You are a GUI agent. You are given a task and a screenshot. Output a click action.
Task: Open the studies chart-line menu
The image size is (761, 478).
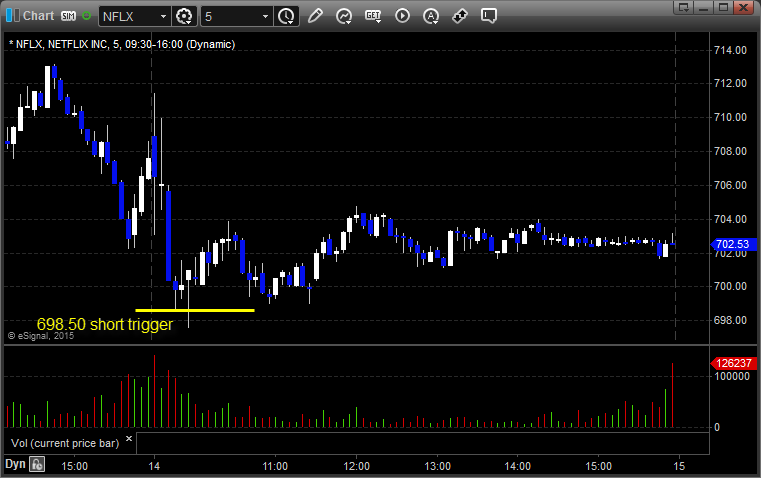344,16
